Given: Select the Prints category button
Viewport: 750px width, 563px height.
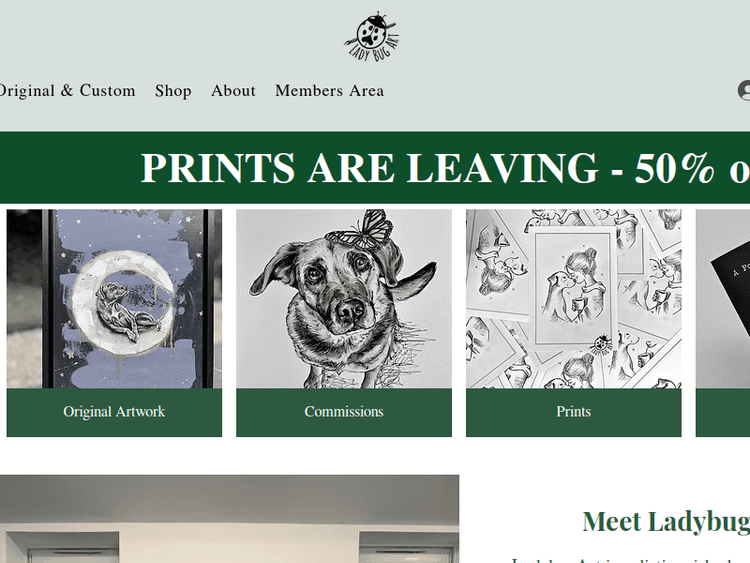Looking at the screenshot, I should pos(574,412).
